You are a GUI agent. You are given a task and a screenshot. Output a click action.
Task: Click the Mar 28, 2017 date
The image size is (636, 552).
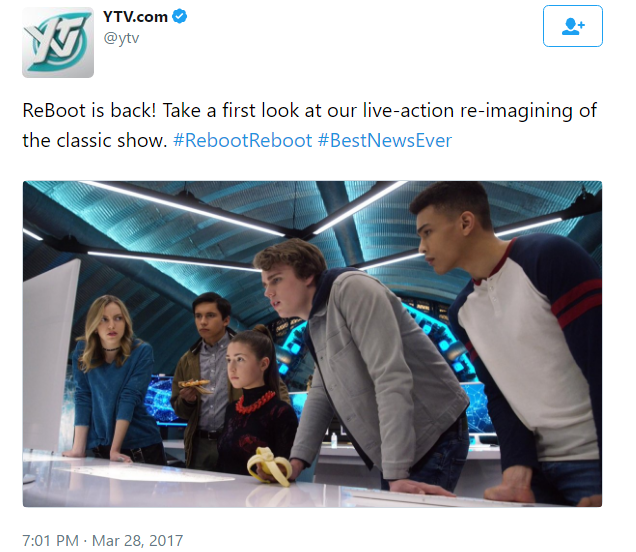click(137, 540)
